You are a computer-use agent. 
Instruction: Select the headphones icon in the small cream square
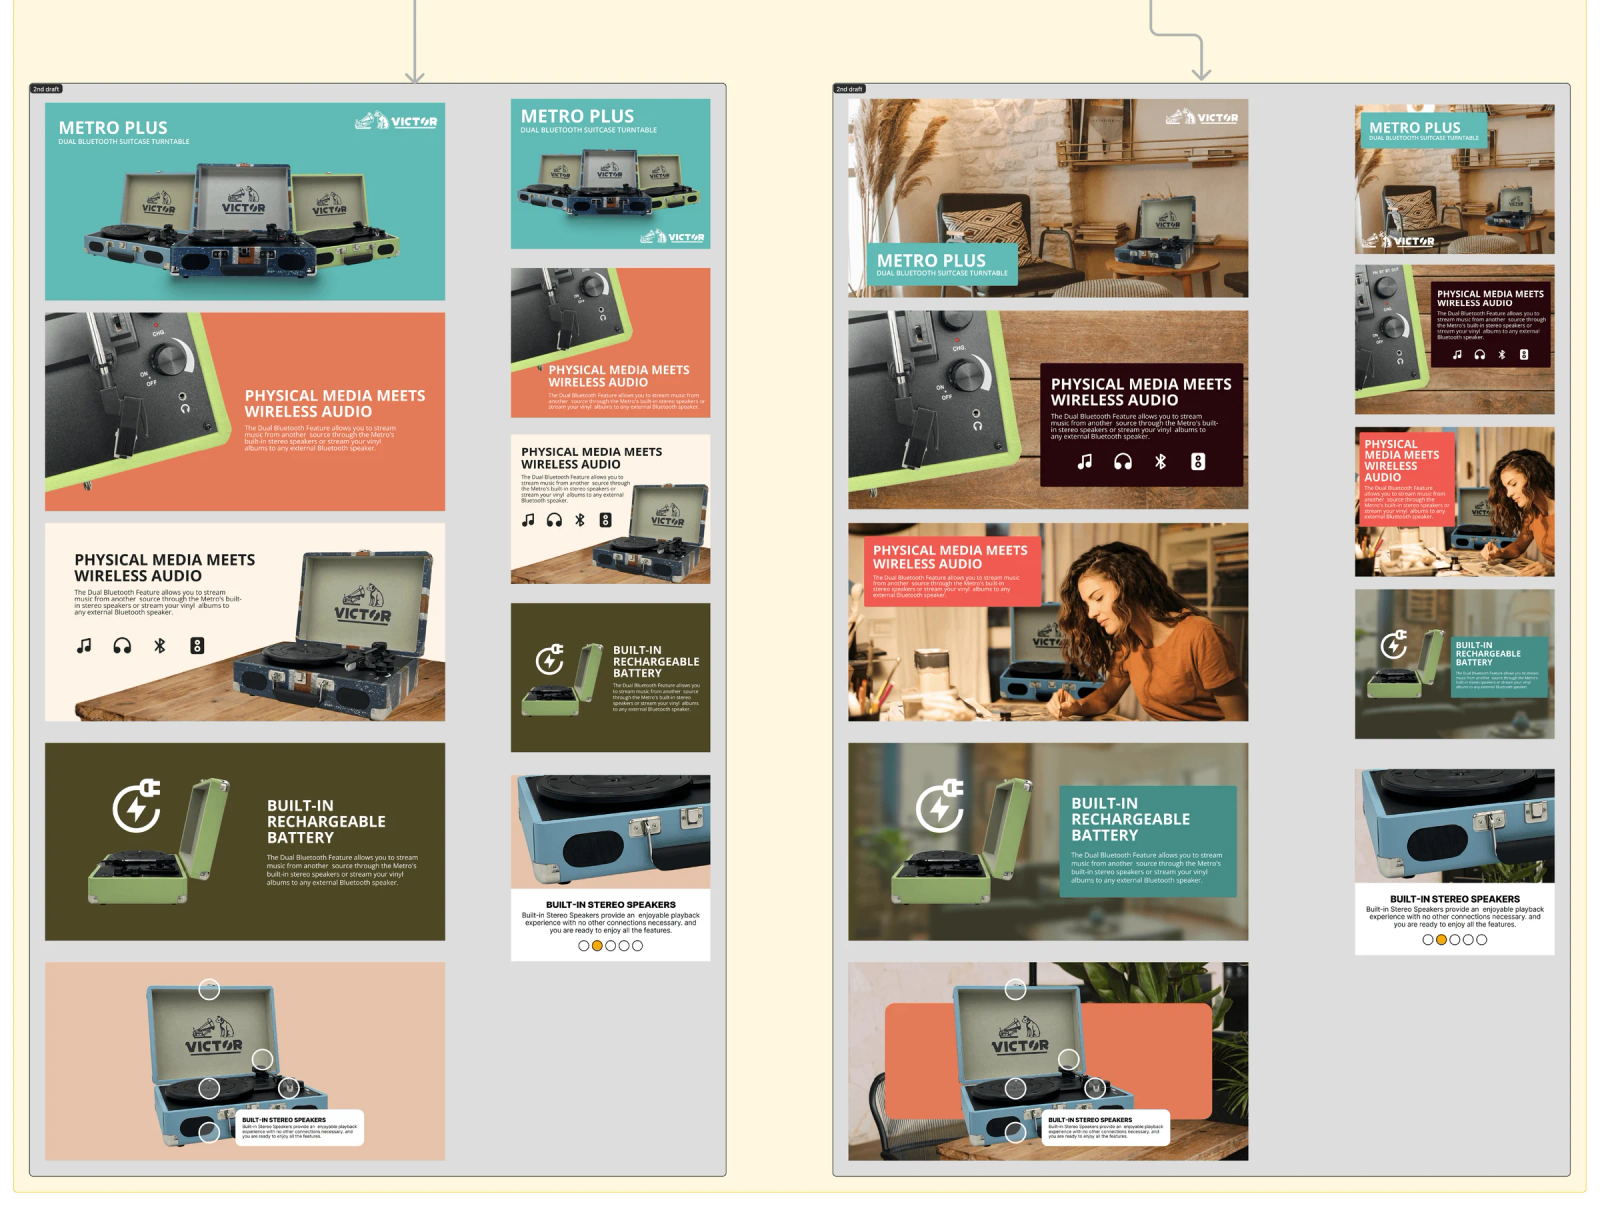554,520
